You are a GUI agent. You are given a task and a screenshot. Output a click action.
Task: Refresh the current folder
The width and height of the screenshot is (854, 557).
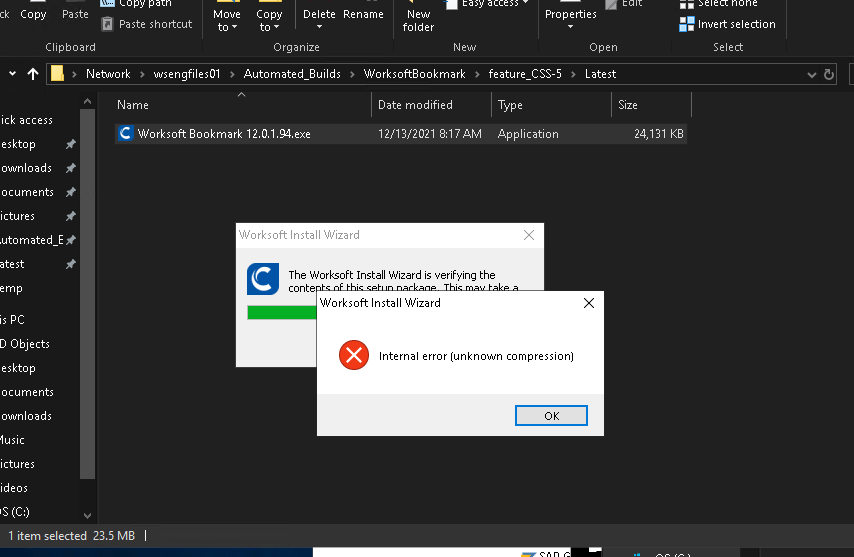click(829, 75)
